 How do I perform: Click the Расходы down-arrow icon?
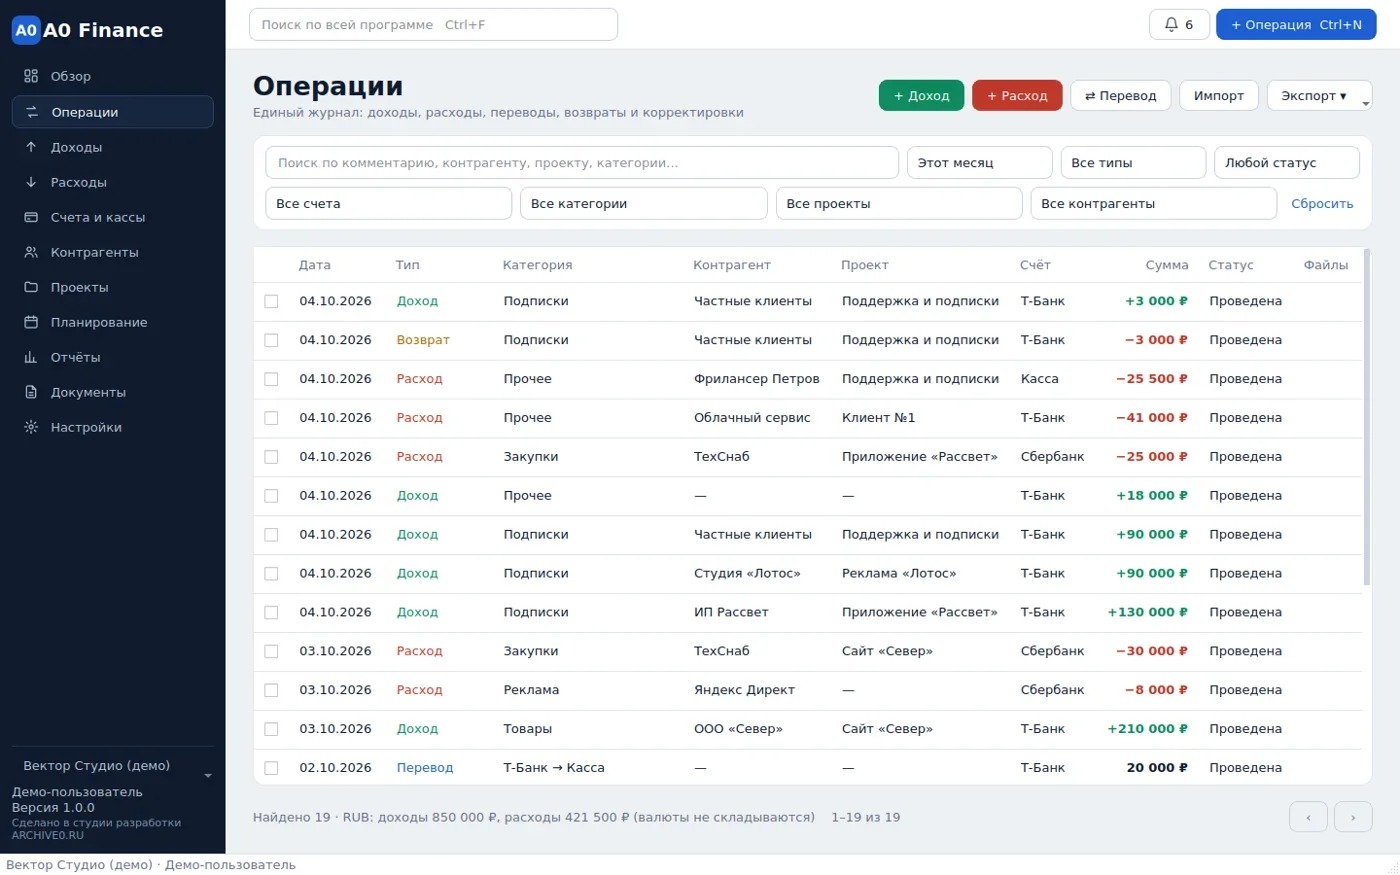pyautogui.click(x=31, y=182)
